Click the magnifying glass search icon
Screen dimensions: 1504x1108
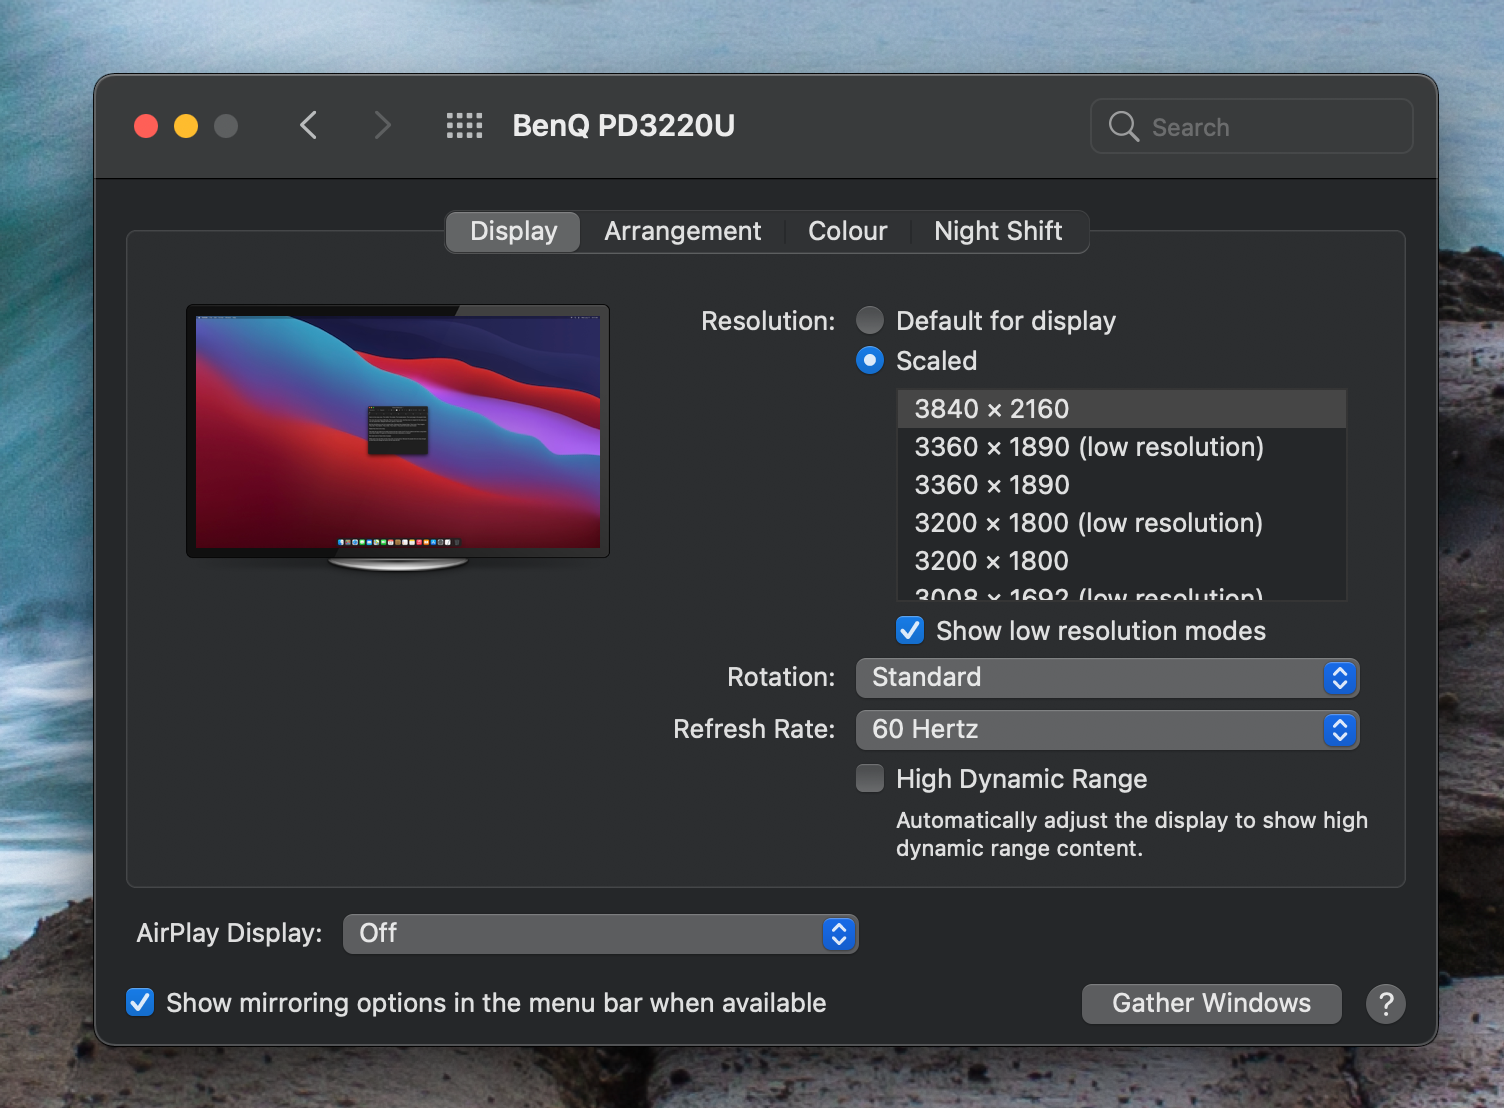1124,126
